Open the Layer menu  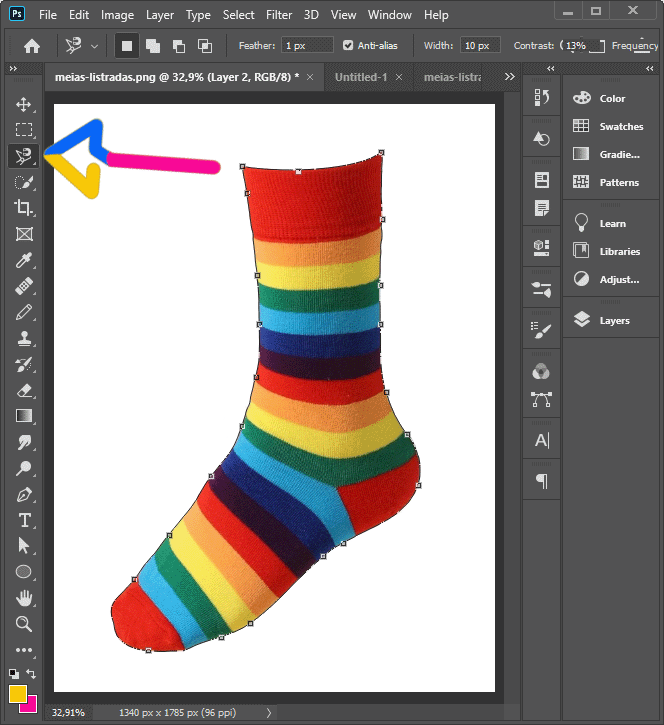(160, 15)
